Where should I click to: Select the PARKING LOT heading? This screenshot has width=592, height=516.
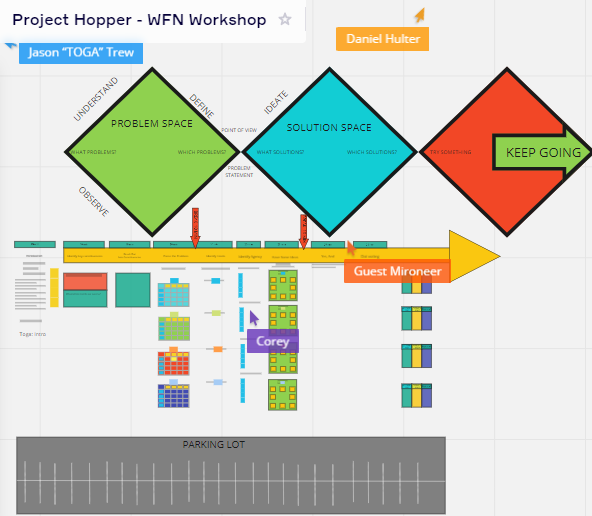coord(214,445)
